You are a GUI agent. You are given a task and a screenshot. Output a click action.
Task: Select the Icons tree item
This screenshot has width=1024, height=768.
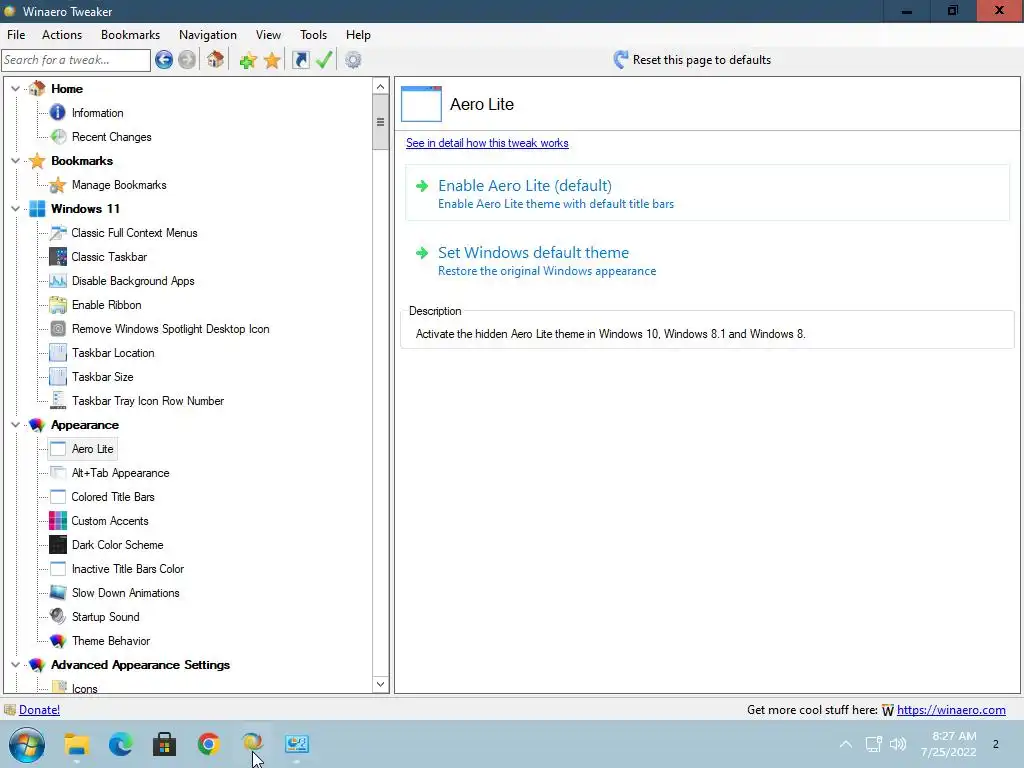pos(84,688)
